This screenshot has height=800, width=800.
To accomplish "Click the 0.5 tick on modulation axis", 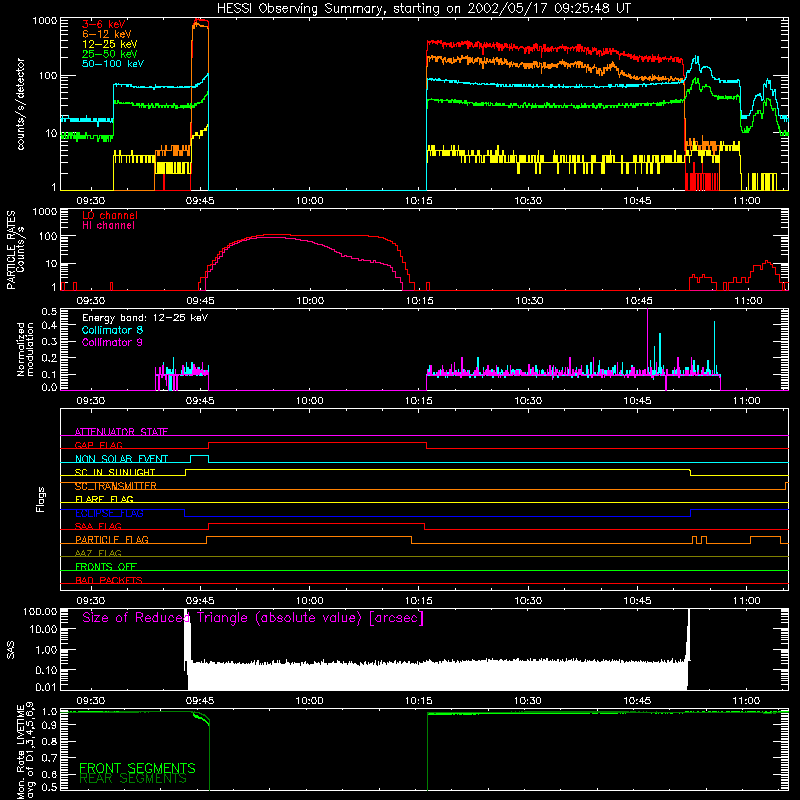I will [49, 311].
